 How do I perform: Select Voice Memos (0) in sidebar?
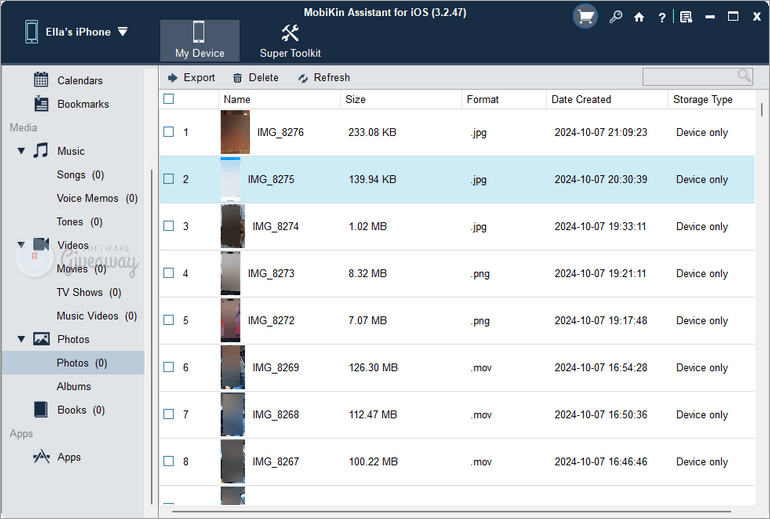coord(97,198)
